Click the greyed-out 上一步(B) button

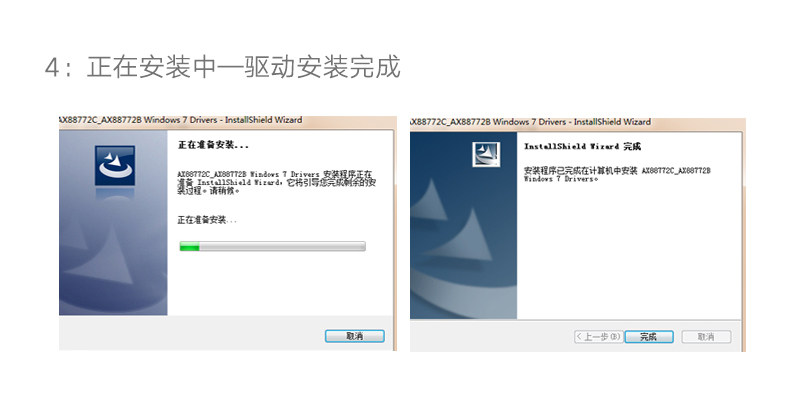point(599,336)
